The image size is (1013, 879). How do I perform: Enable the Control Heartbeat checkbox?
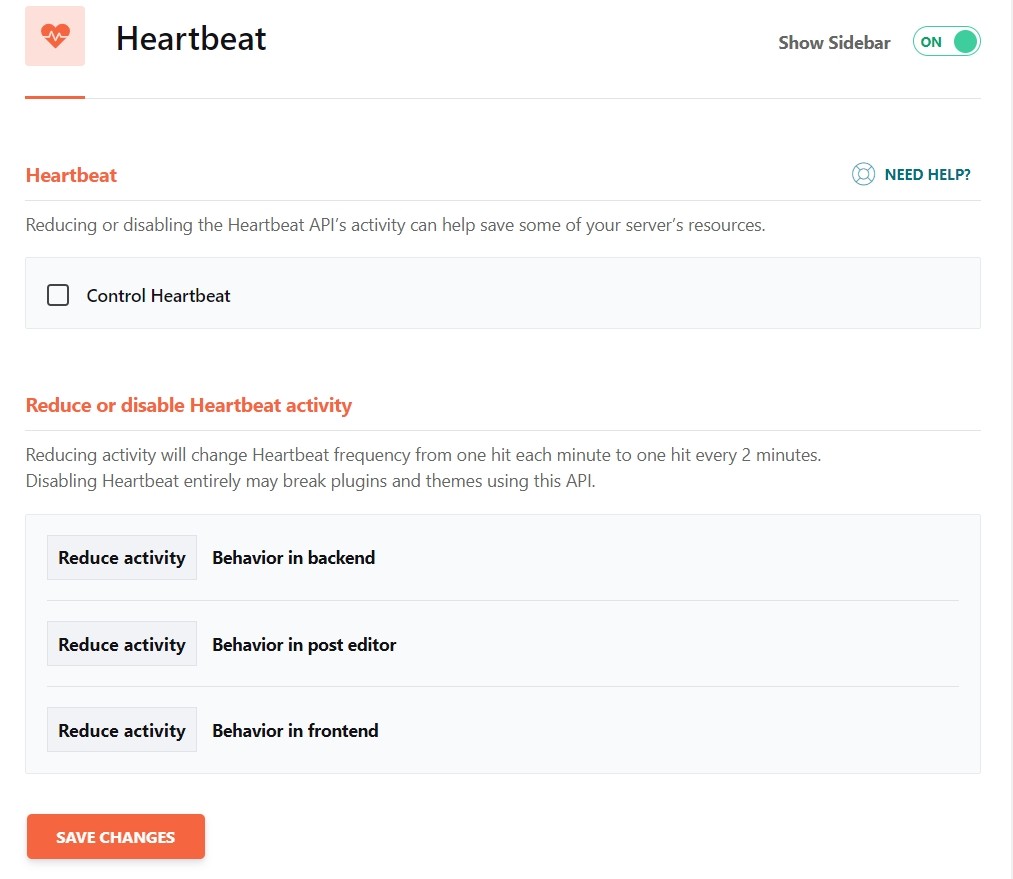[x=58, y=295]
